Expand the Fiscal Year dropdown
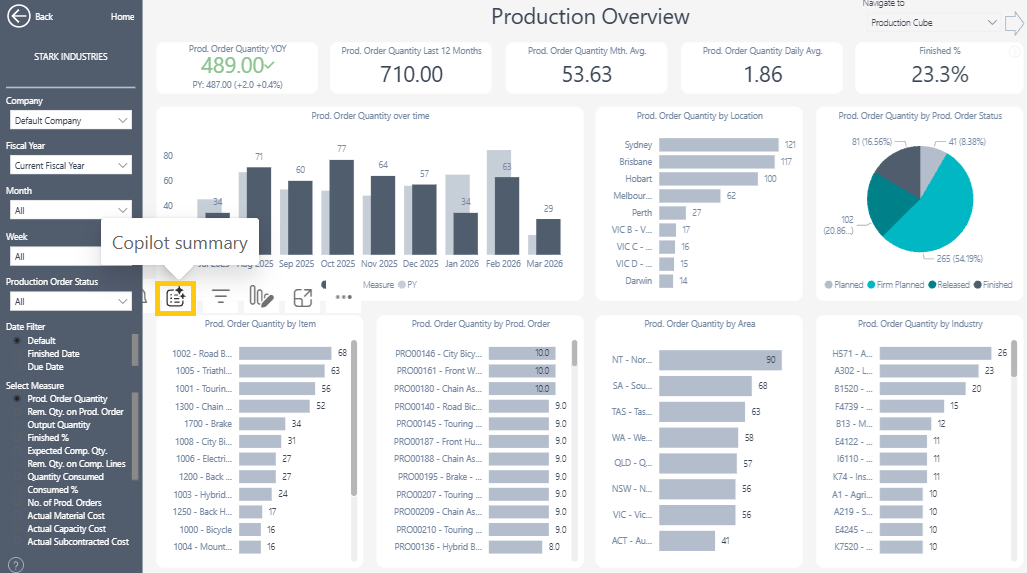Viewport: 1027px width, 573px height. click(69, 165)
